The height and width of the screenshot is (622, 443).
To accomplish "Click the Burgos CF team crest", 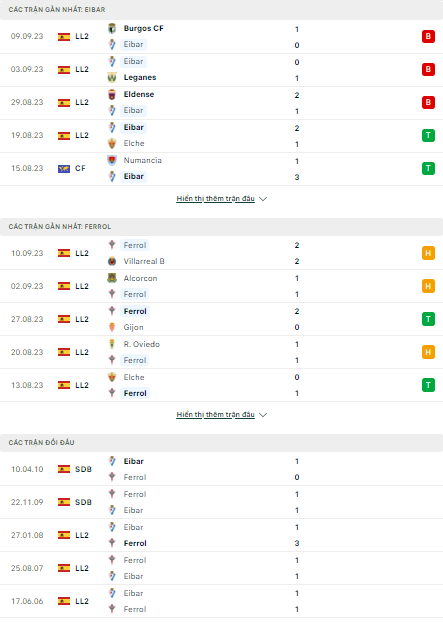I will point(112,28).
